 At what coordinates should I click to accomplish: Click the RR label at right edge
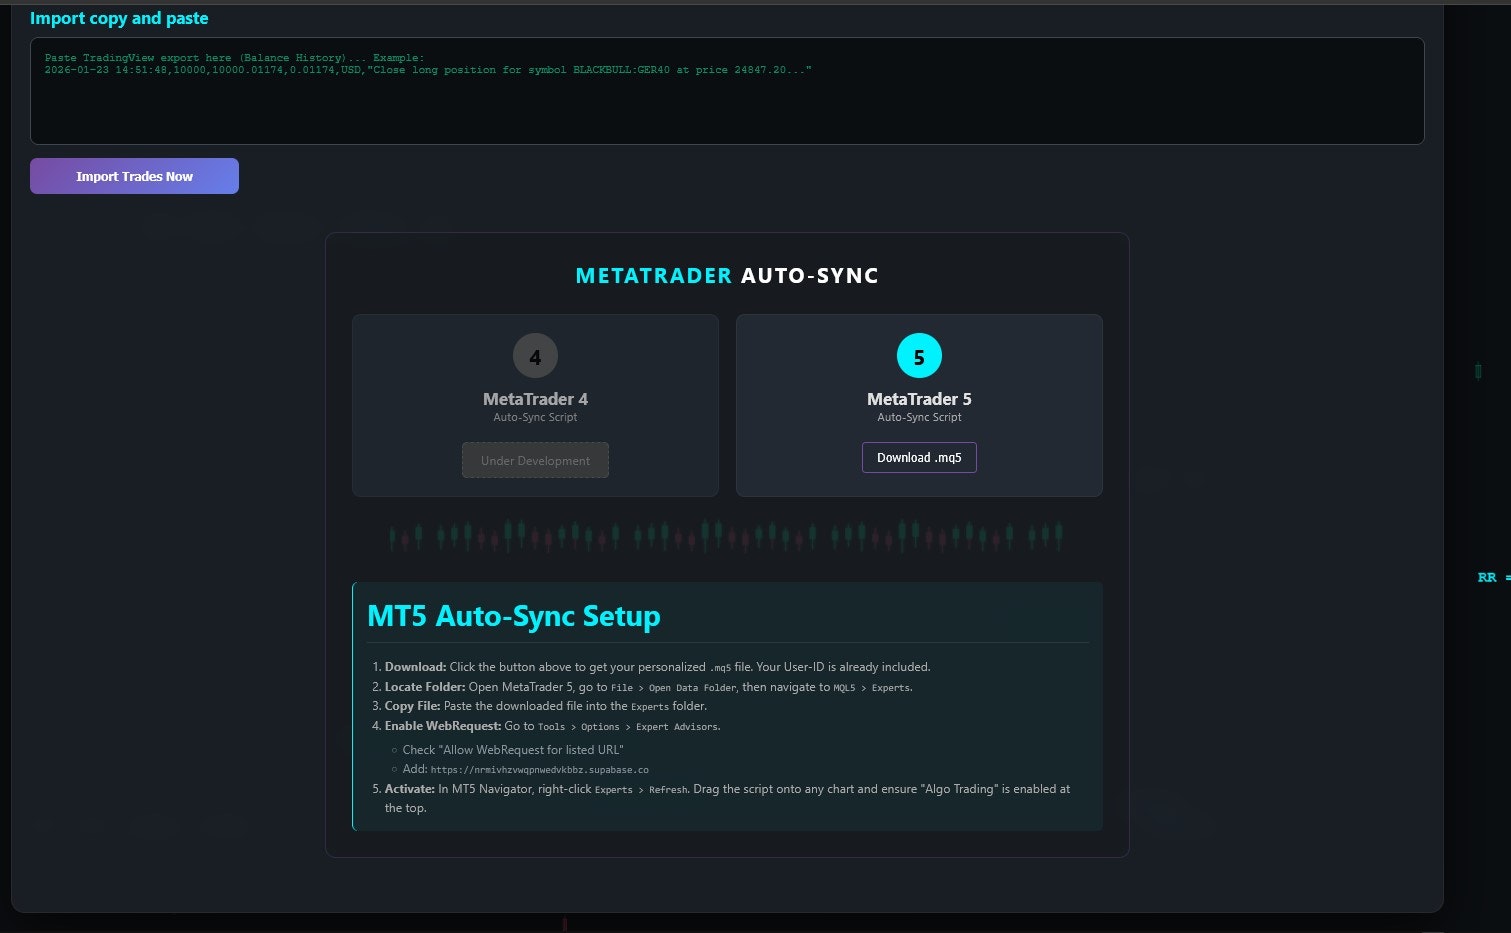[1493, 577]
